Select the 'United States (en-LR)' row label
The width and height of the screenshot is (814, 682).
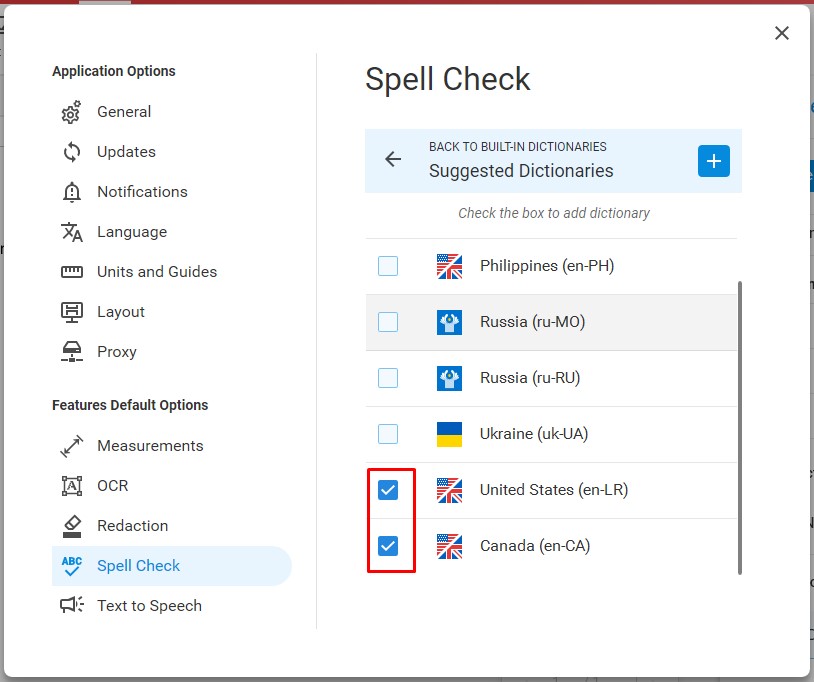[x=554, y=490]
